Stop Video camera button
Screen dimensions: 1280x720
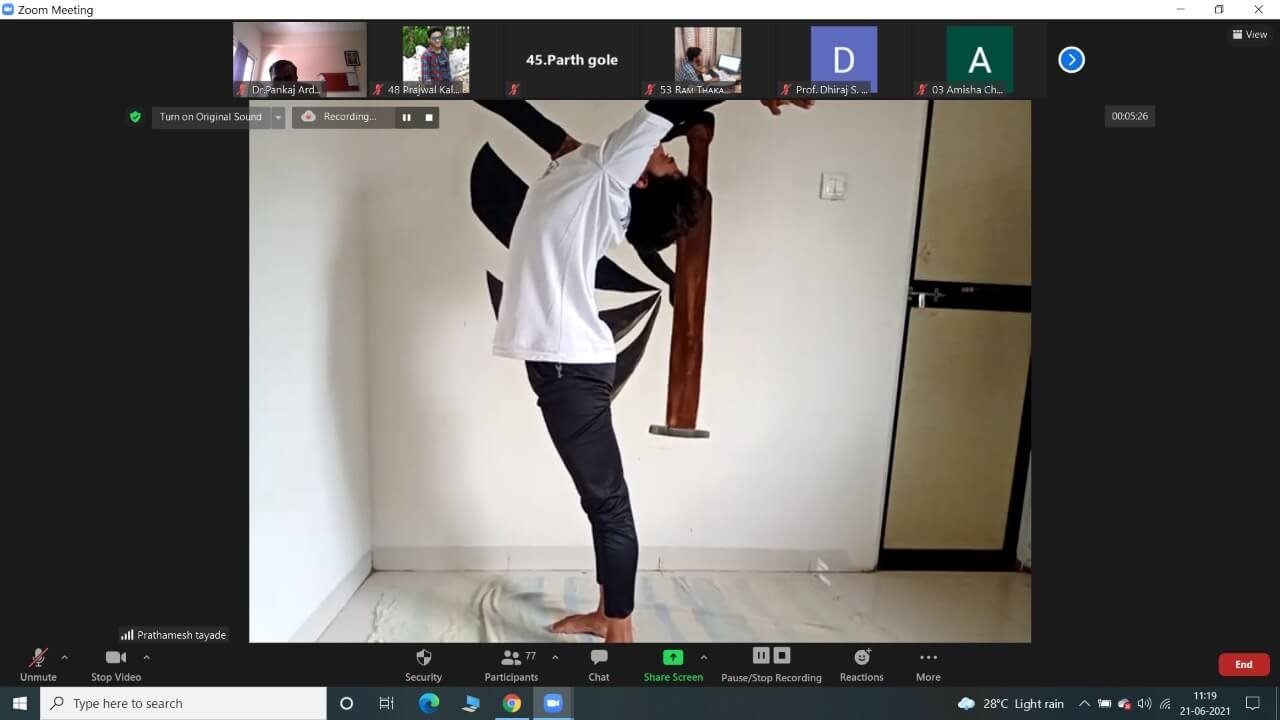click(116, 664)
